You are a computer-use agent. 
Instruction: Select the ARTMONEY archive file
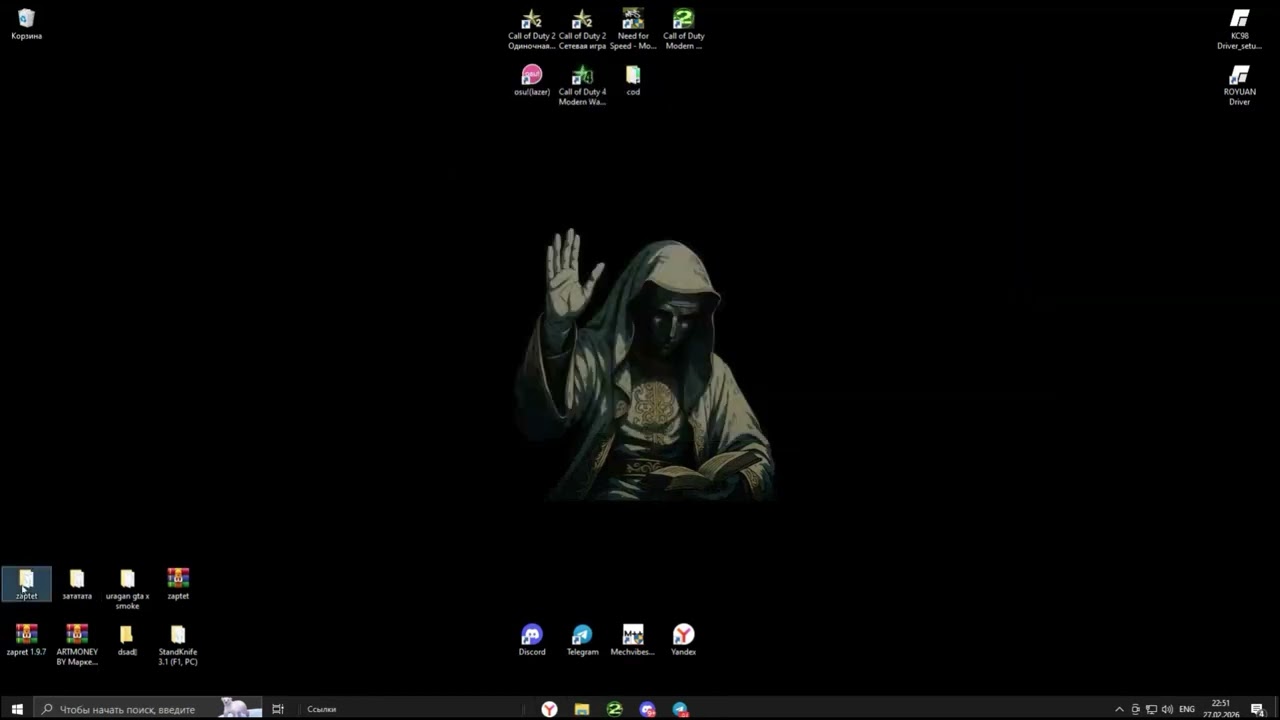[x=77, y=645]
